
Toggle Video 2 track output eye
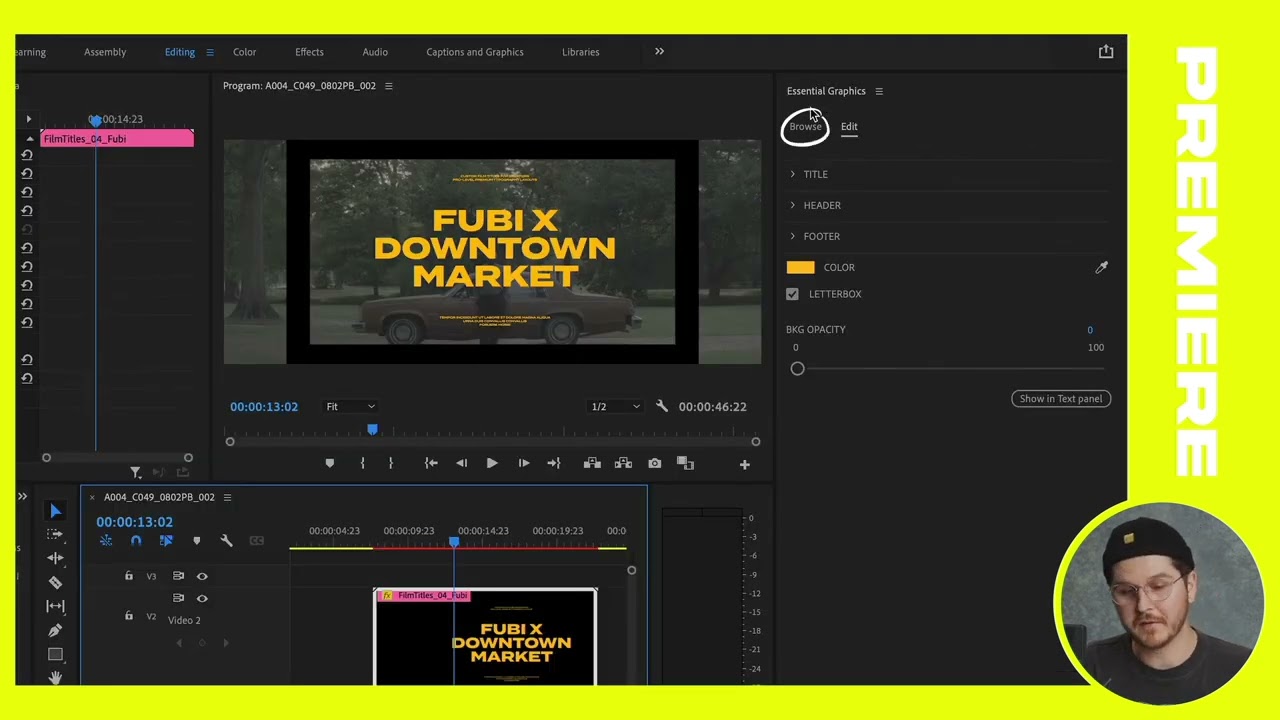pos(202,598)
